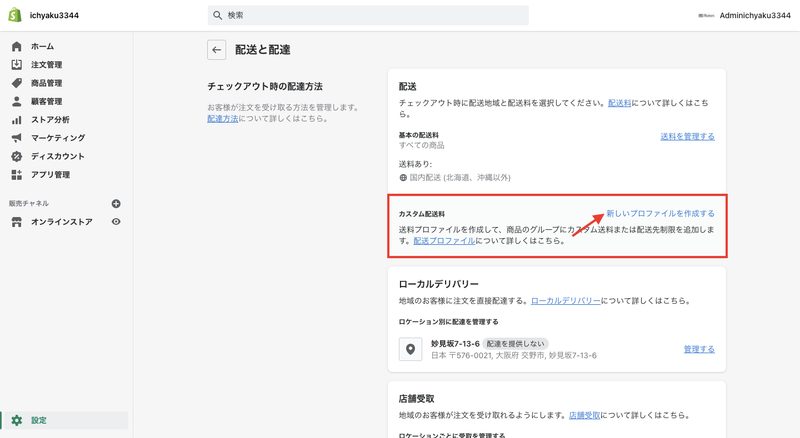Click the アプリ管理 grid icon
Screen dimensions: 800x438
17,175
